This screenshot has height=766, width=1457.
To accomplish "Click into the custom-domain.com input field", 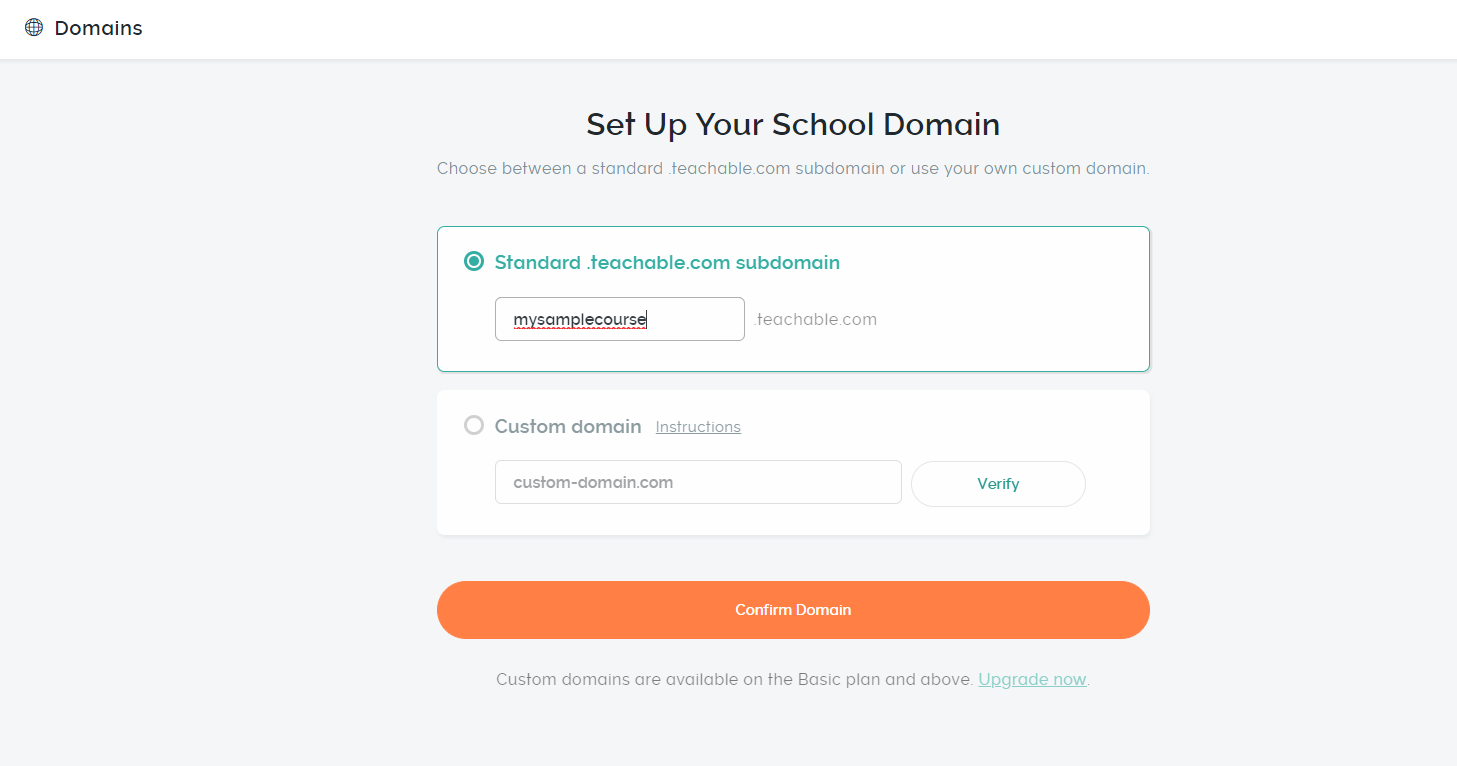I will [698, 482].
